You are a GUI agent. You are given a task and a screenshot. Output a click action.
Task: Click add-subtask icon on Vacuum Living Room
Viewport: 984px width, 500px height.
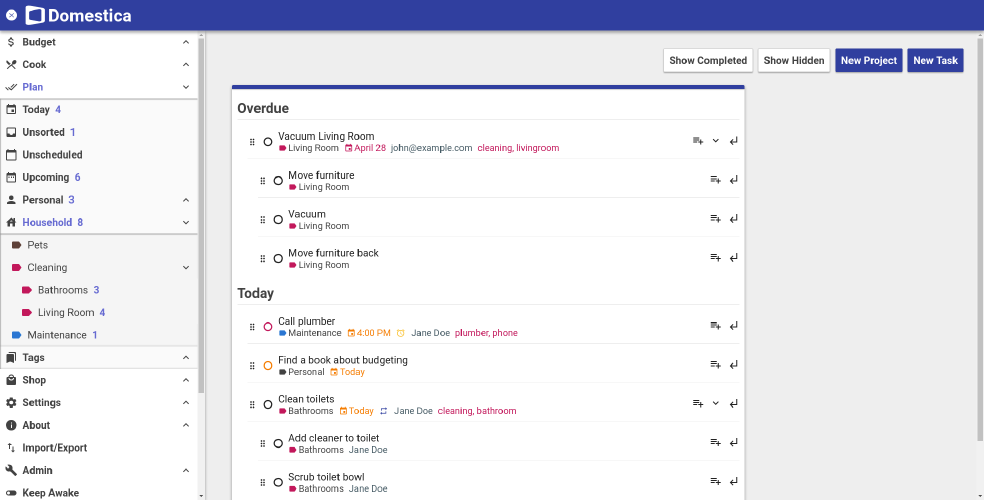[697, 142]
